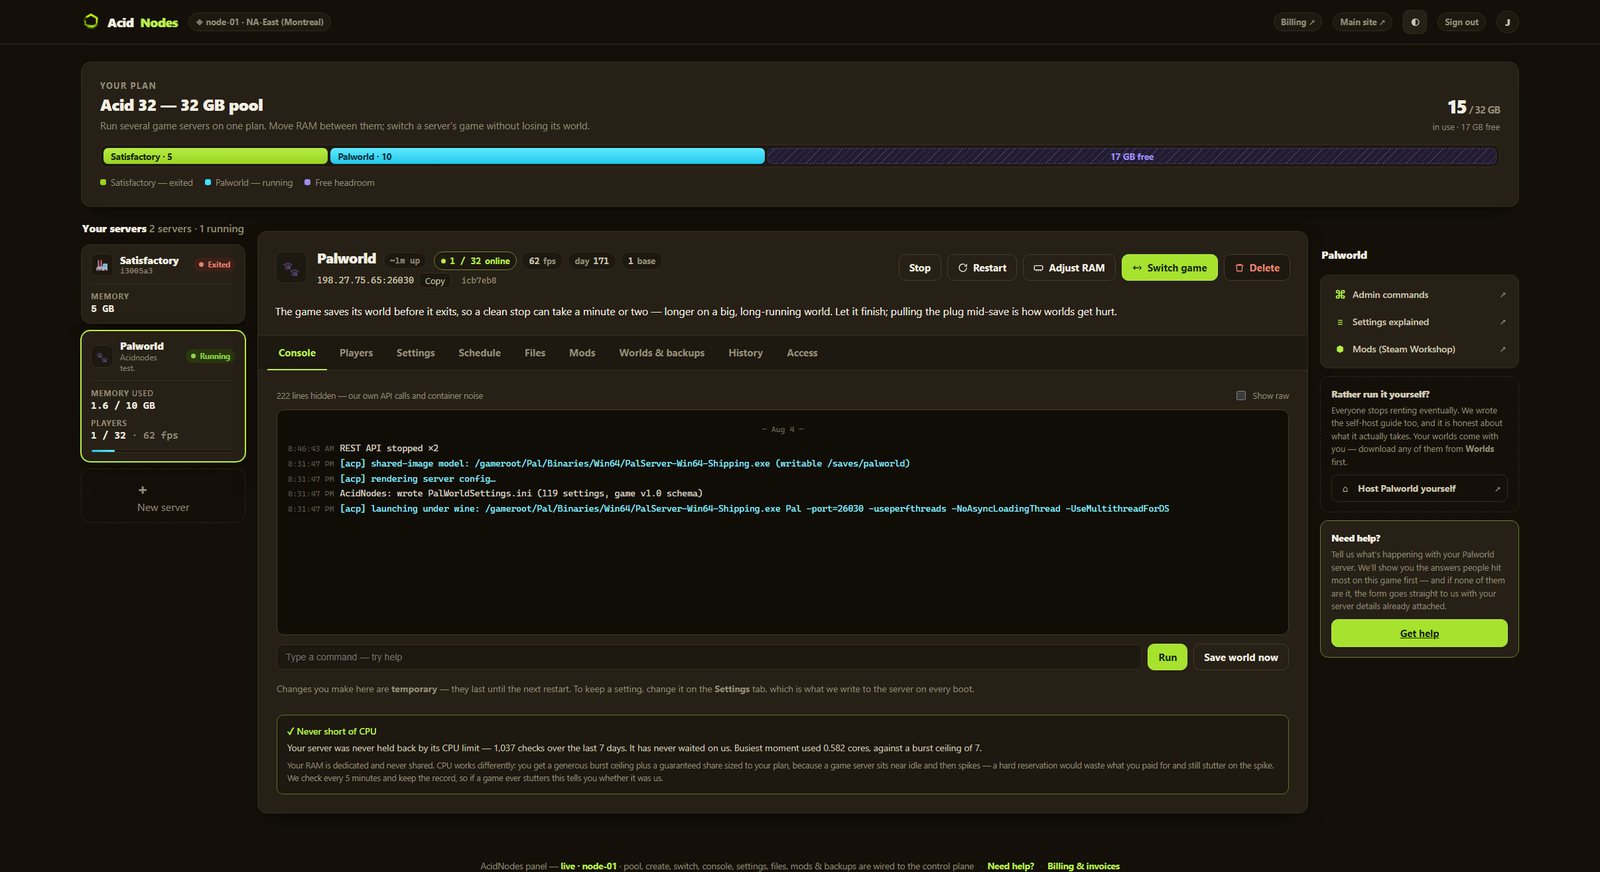Click the plus icon for New server
This screenshot has width=1600, height=872.
(142, 490)
